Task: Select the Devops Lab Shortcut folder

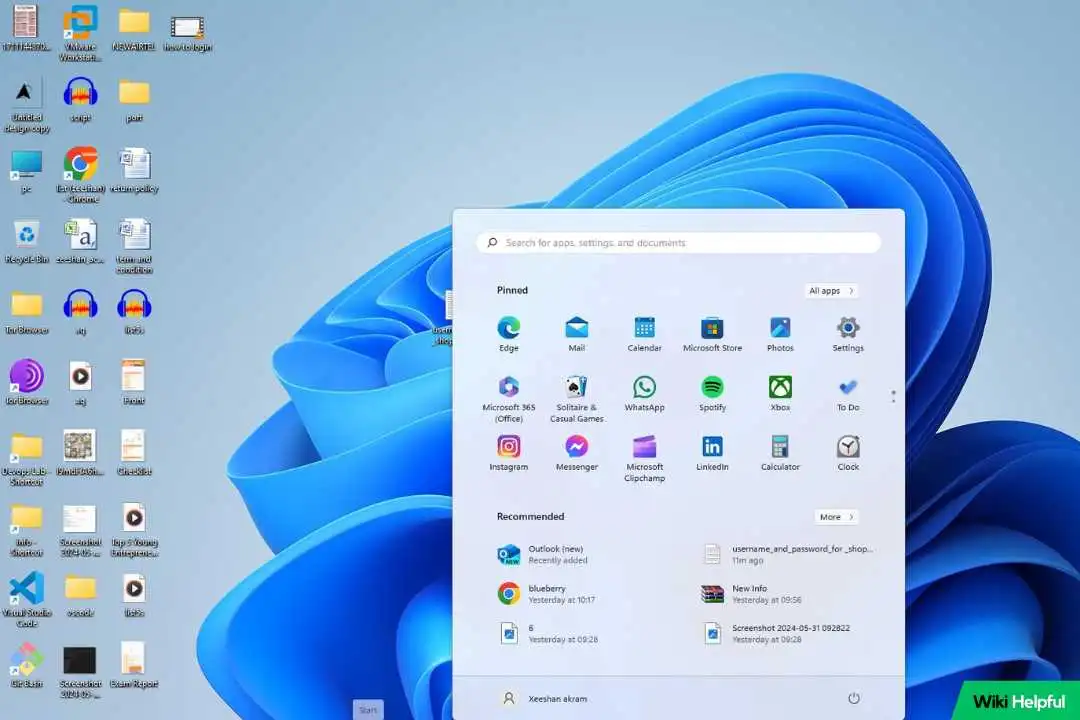Action: pos(26,460)
